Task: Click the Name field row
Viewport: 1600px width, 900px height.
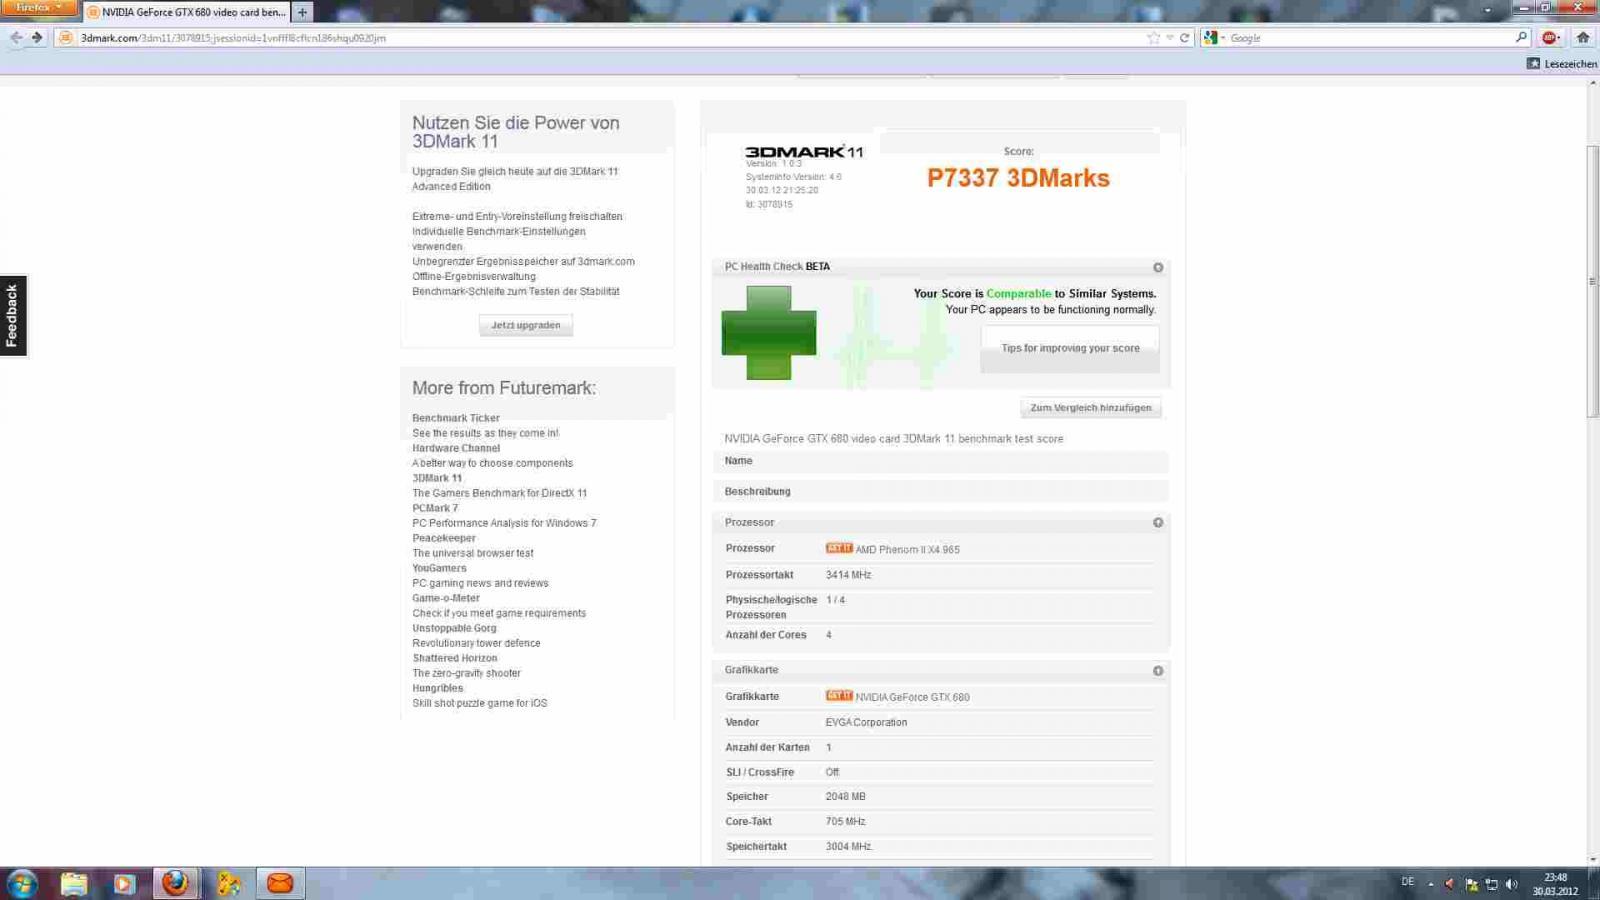Action: 940,461
